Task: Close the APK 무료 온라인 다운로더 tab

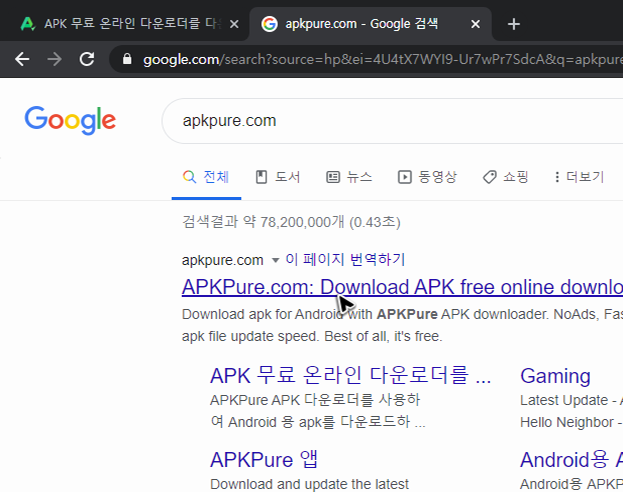Action: click(234, 24)
